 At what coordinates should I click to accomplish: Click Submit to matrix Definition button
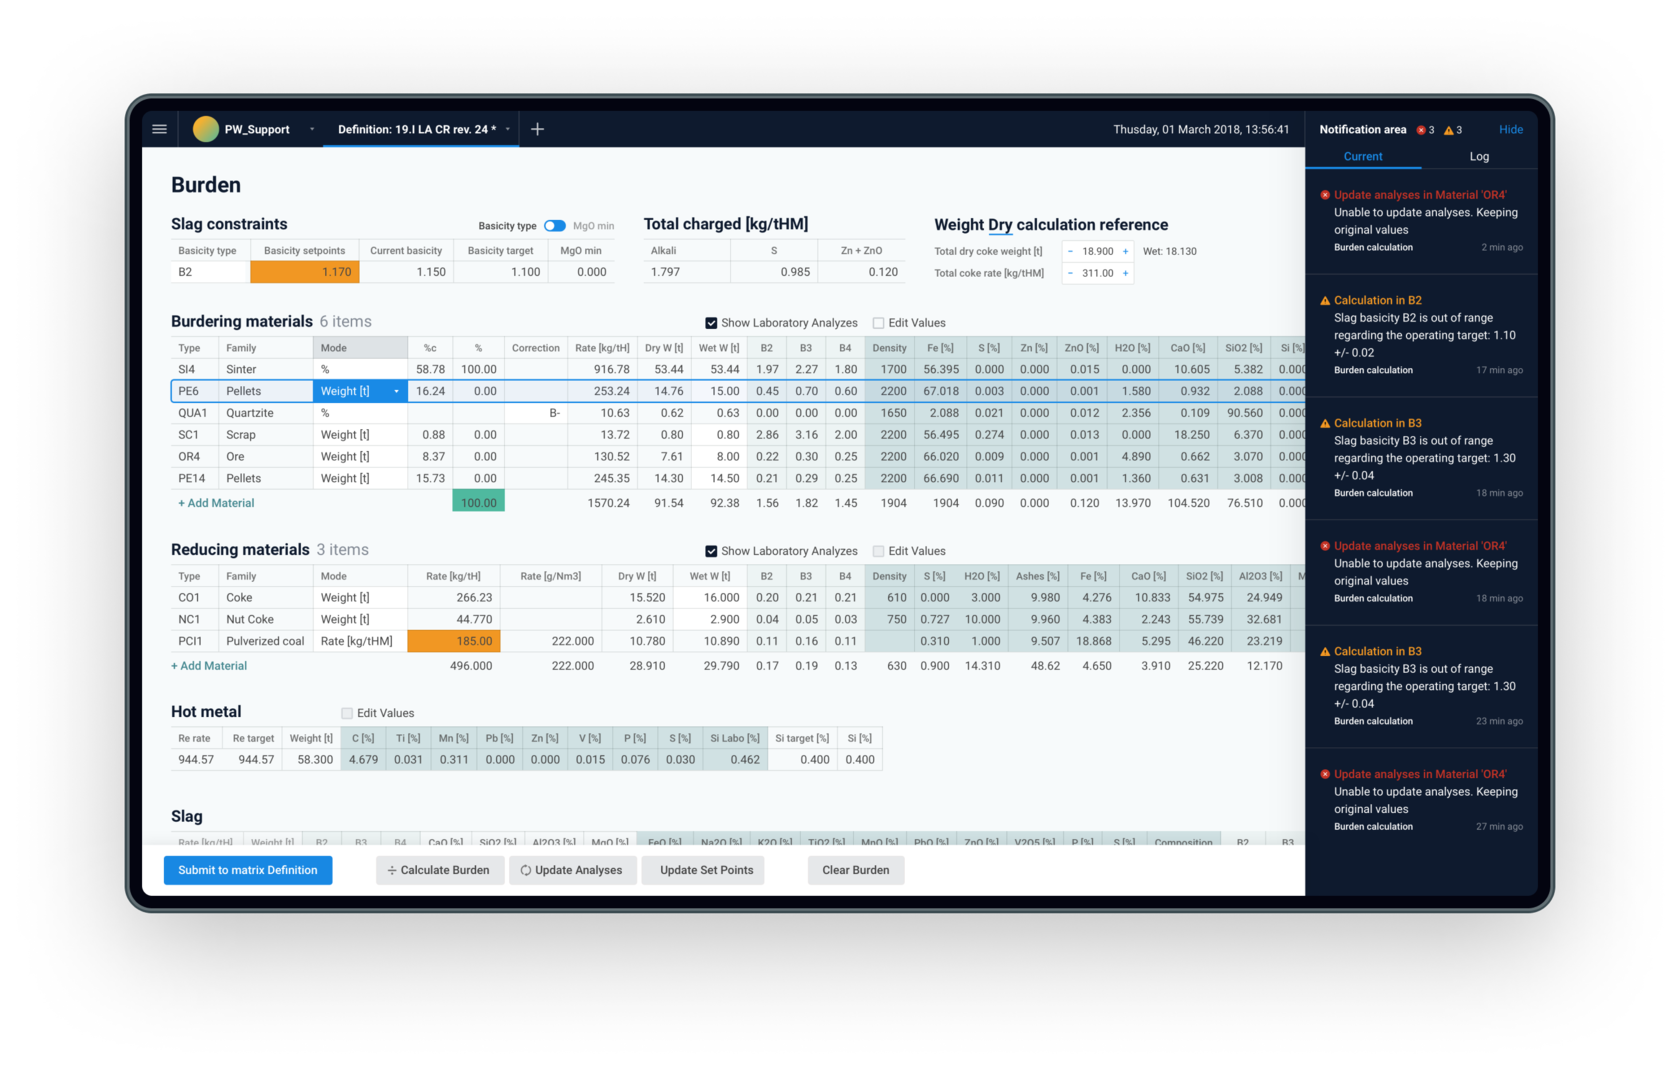coord(248,870)
